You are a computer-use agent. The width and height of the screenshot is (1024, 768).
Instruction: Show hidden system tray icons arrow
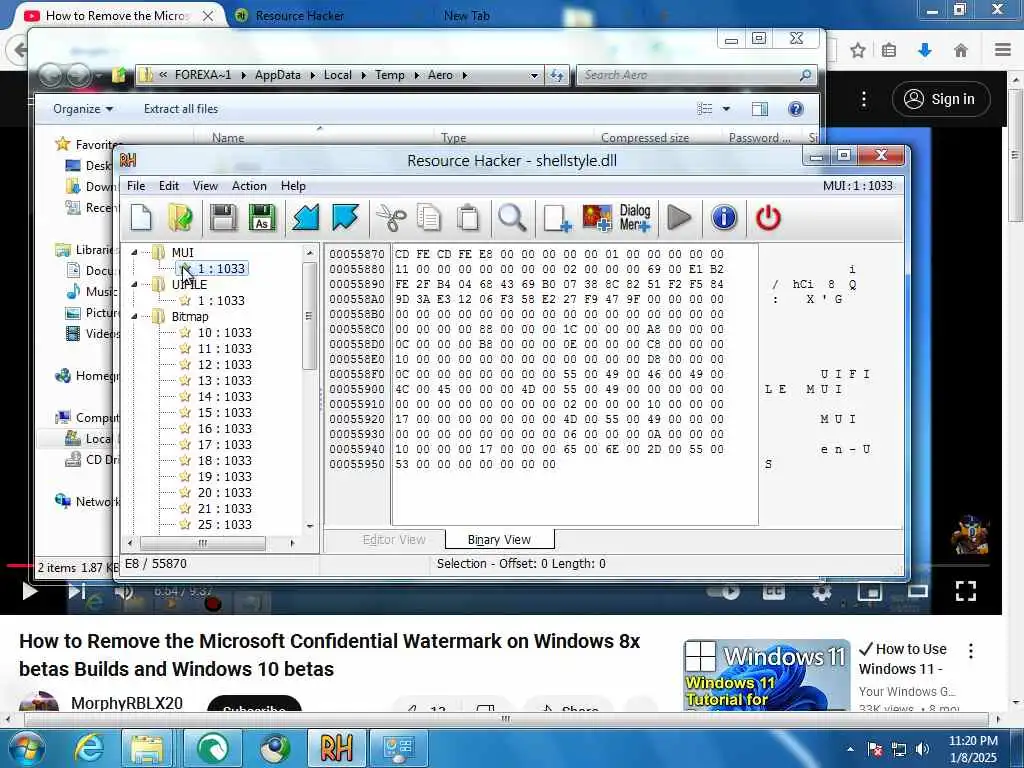(x=850, y=750)
